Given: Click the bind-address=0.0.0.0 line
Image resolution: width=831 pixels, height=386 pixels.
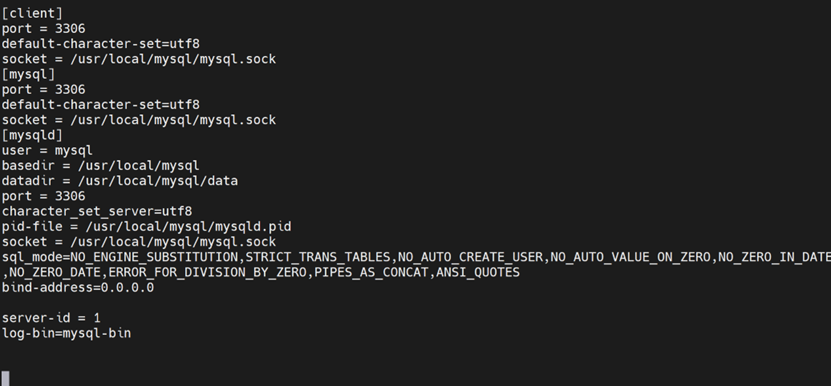Looking at the screenshot, I should [78, 288].
